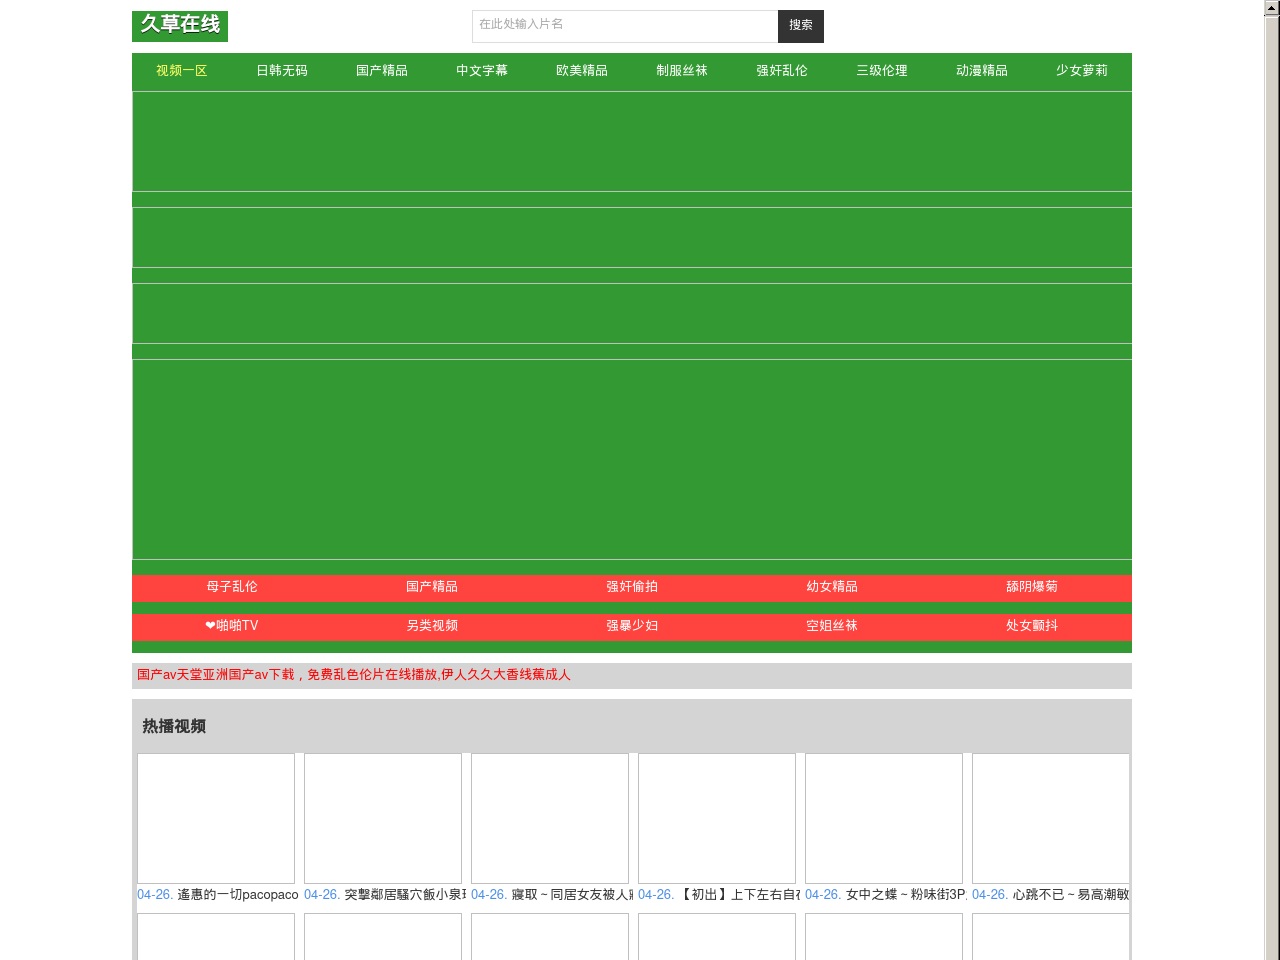Open the 日韩无码 navigation tab
1280x960 pixels.
282,71
